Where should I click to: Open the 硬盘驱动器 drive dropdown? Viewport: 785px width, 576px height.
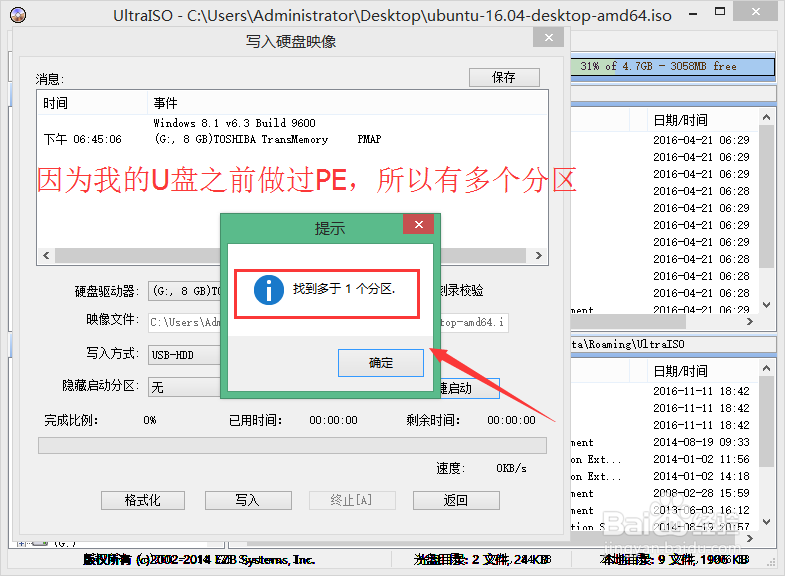point(184,291)
